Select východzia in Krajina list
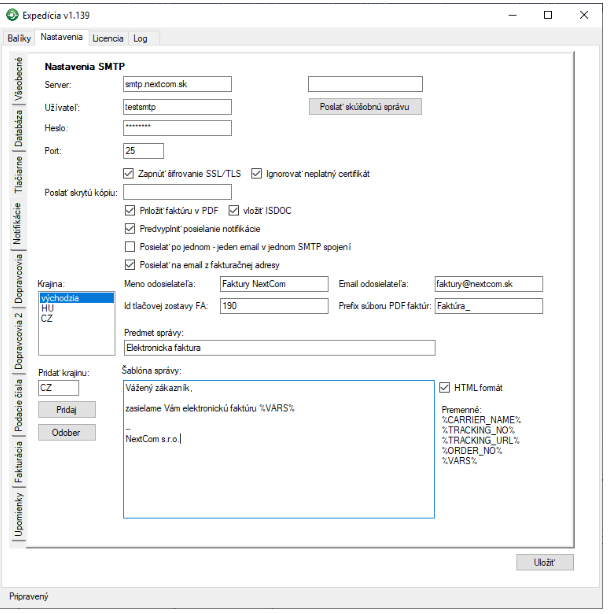This screenshot has width=609, height=614. click(x=77, y=298)
